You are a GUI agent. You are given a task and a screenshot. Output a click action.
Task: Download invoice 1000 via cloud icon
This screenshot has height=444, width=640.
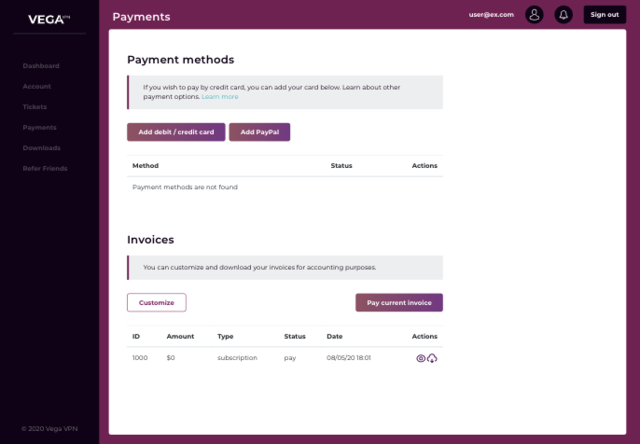(x=432, y=358)
